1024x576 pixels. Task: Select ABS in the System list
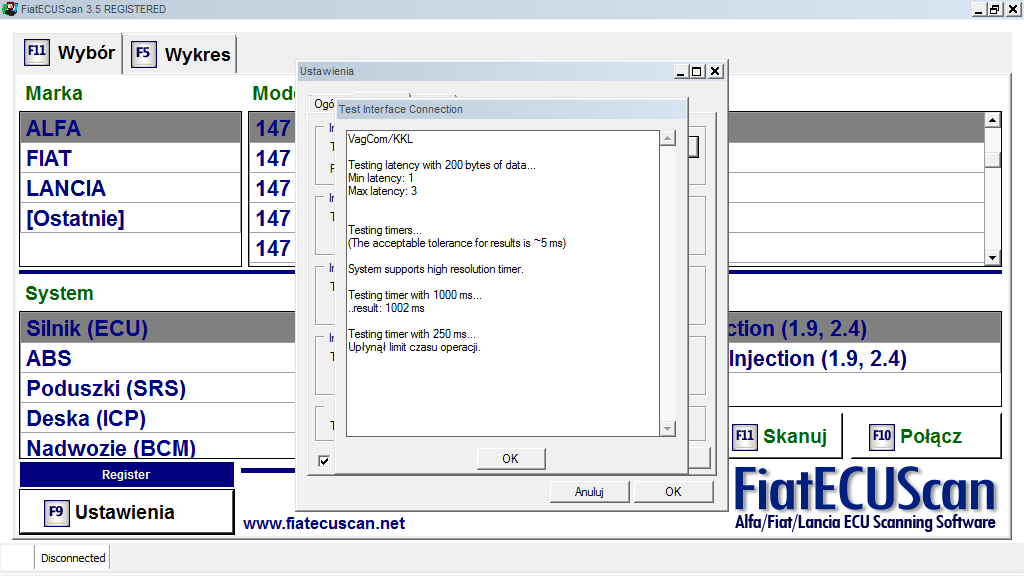[158, 358]
